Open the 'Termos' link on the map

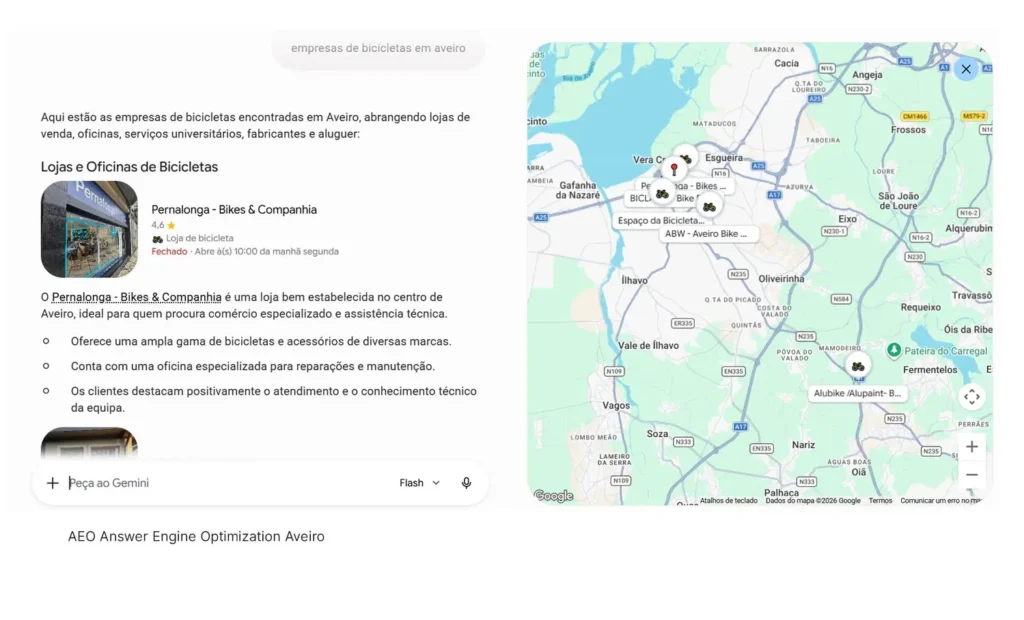(x=880, y=500)
